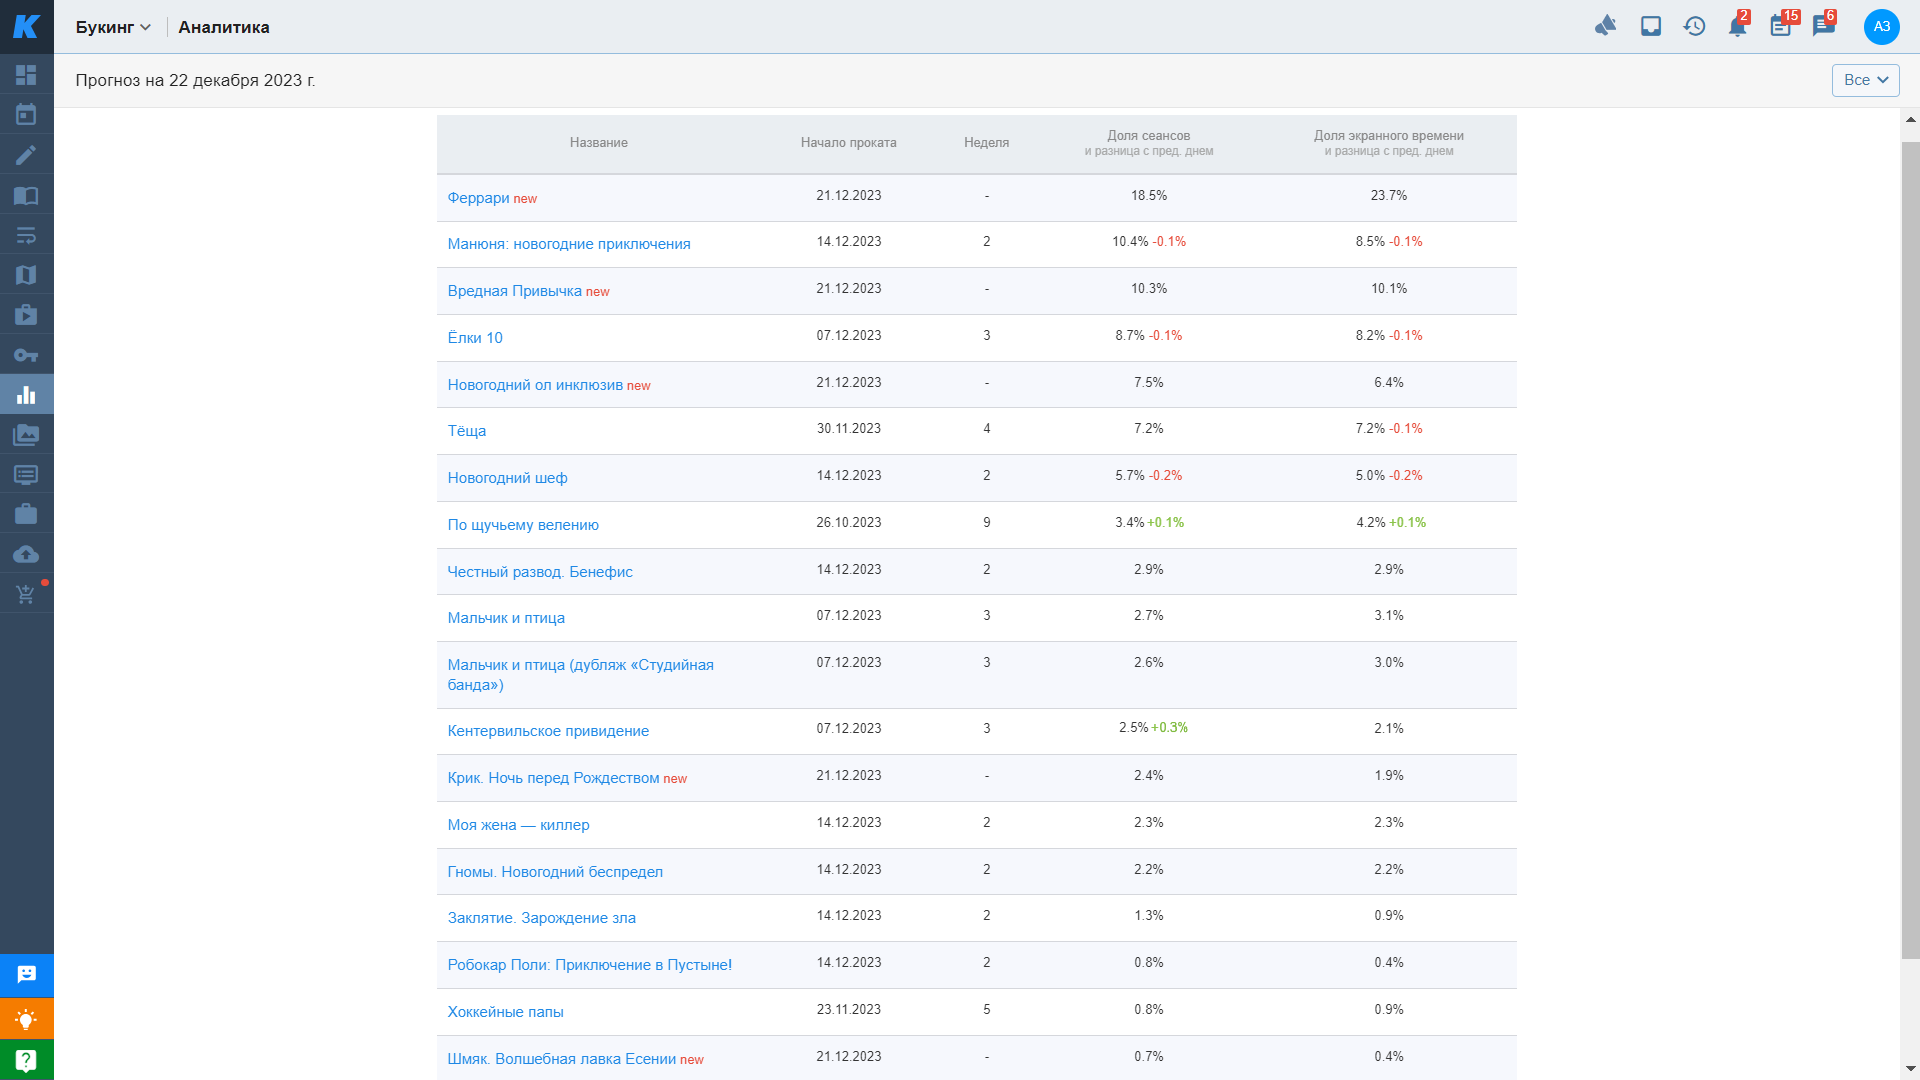Open the image gallery sidebar icon
This screenshot has width=1920, height=1080.
pyautogui.click(x=26, y=435)
